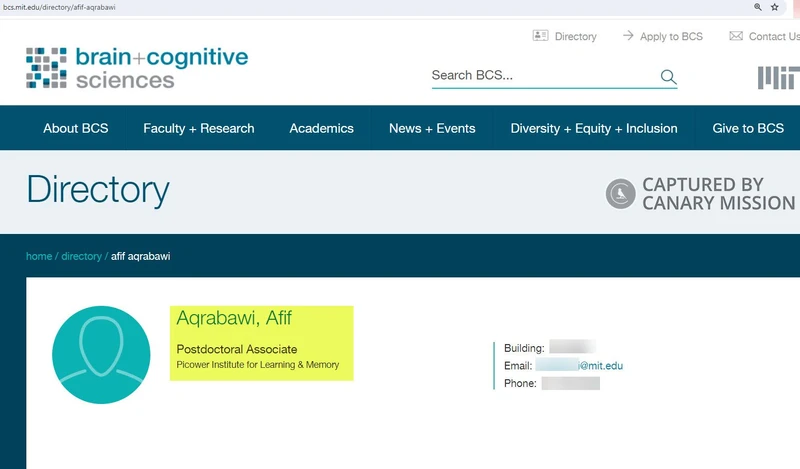Click the search magnifier icon
This screenshot has height=469, width=800.
(x=668, y=77)
